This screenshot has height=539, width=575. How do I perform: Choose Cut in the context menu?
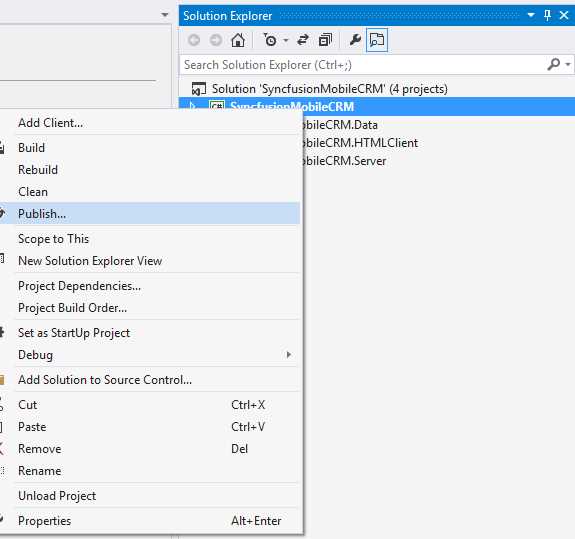tap(150, 405)
